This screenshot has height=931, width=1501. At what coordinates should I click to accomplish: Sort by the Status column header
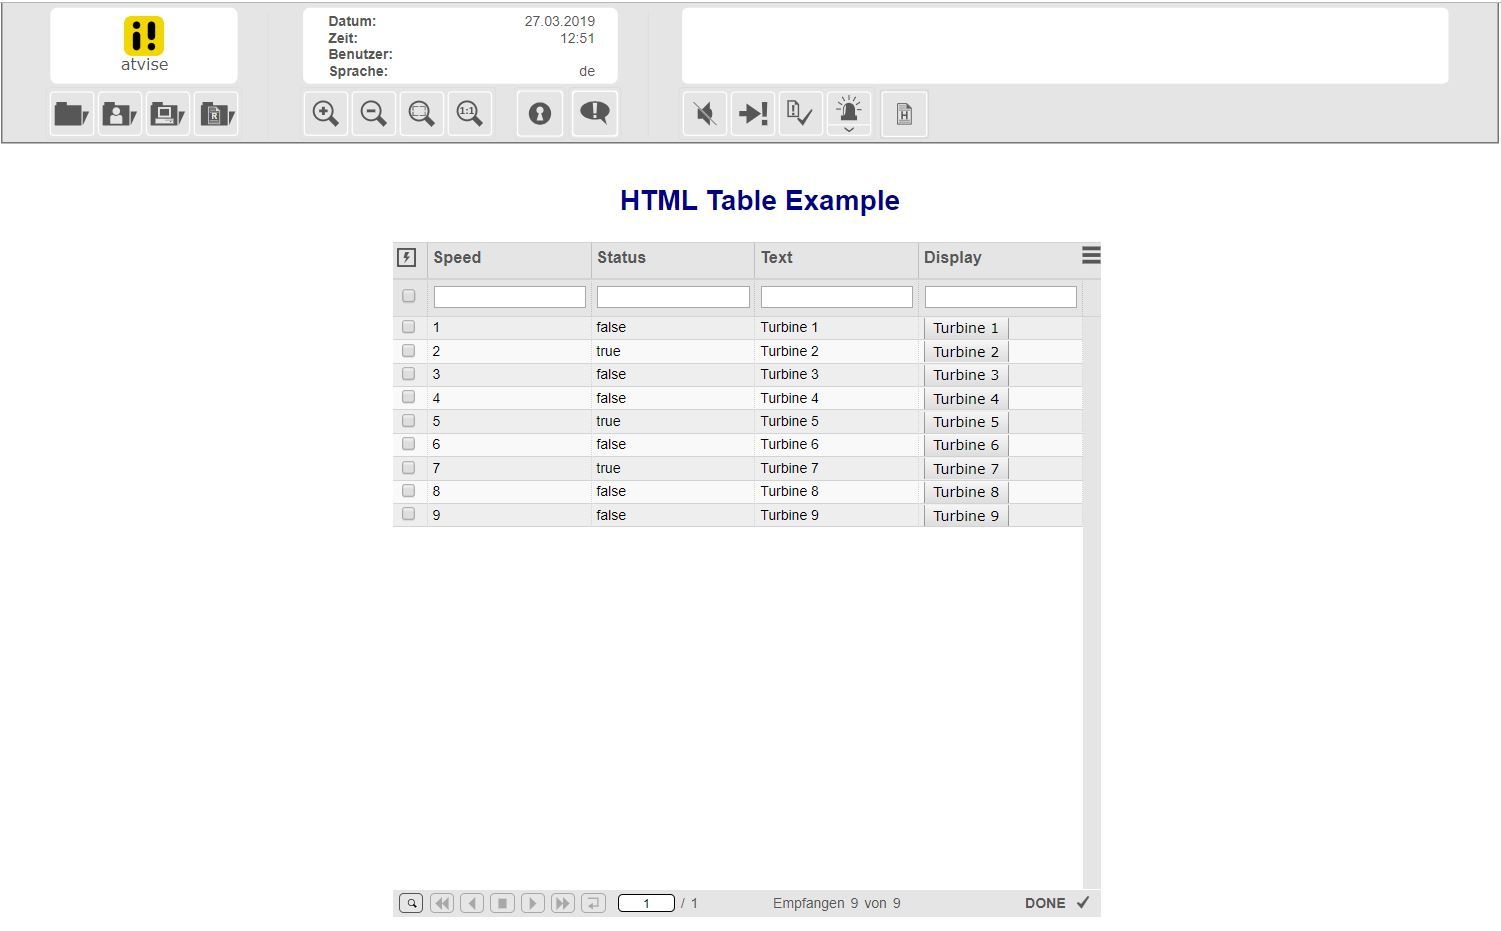click(673, 258)
